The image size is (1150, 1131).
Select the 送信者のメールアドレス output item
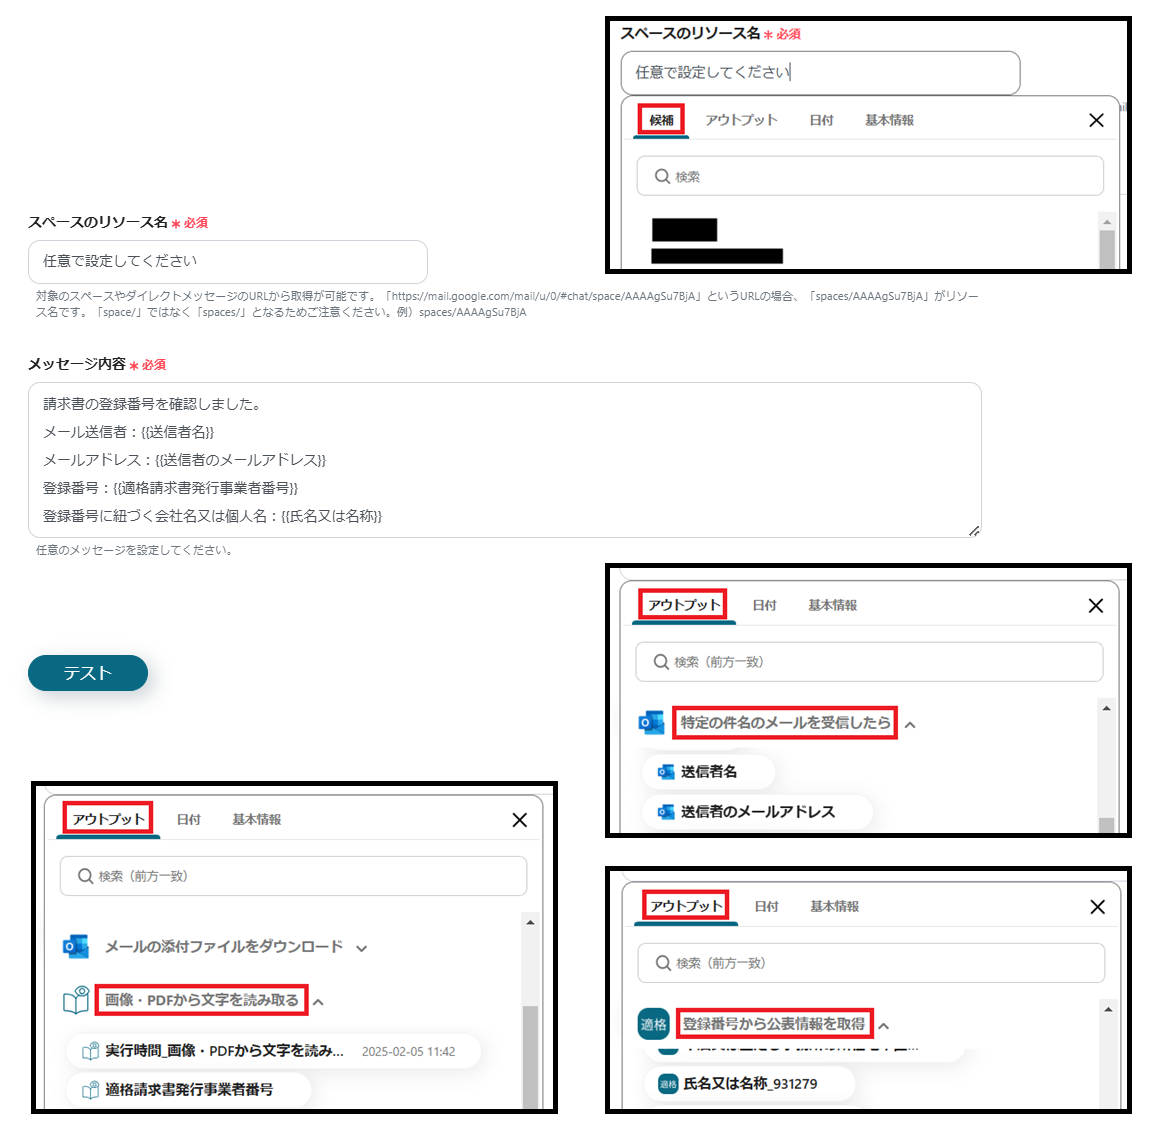coord(758,812)
